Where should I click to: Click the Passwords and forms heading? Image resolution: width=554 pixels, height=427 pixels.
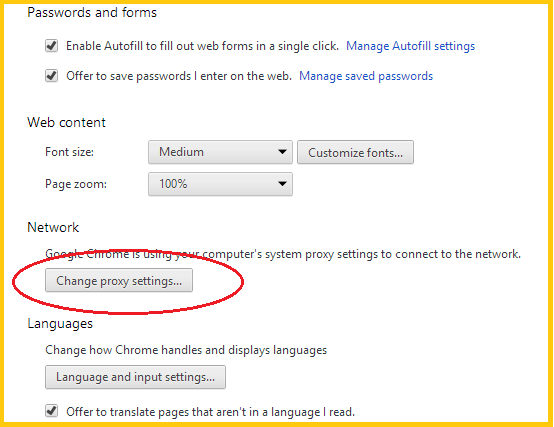(92, 13)
